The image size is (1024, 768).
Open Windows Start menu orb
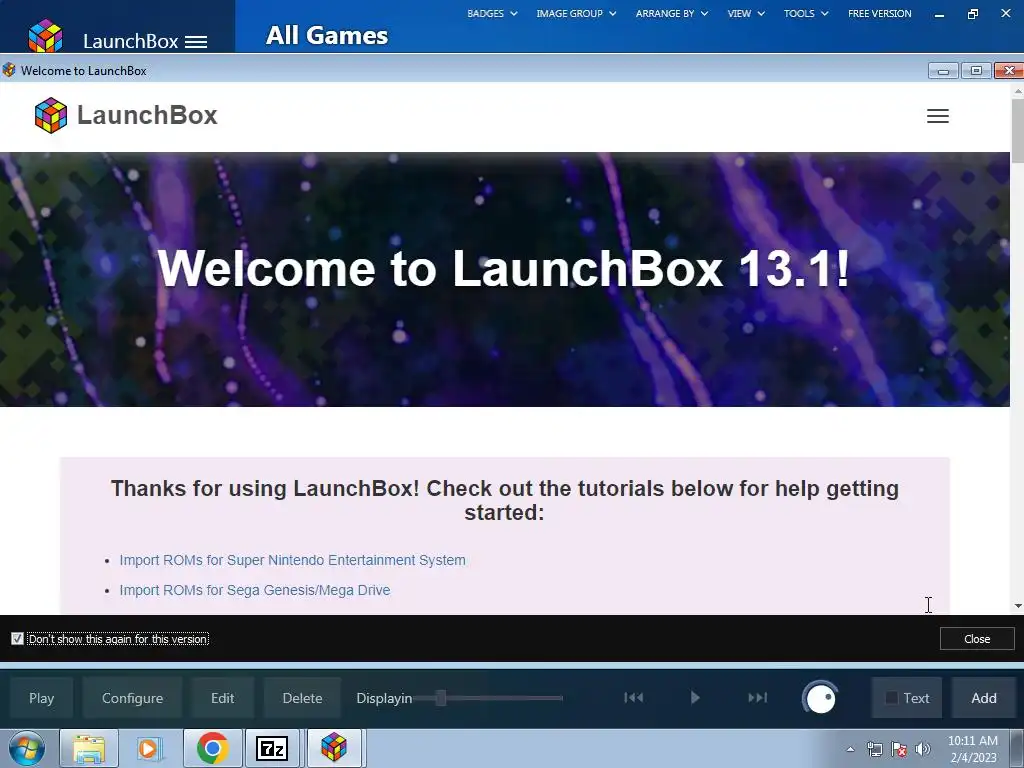27,748
